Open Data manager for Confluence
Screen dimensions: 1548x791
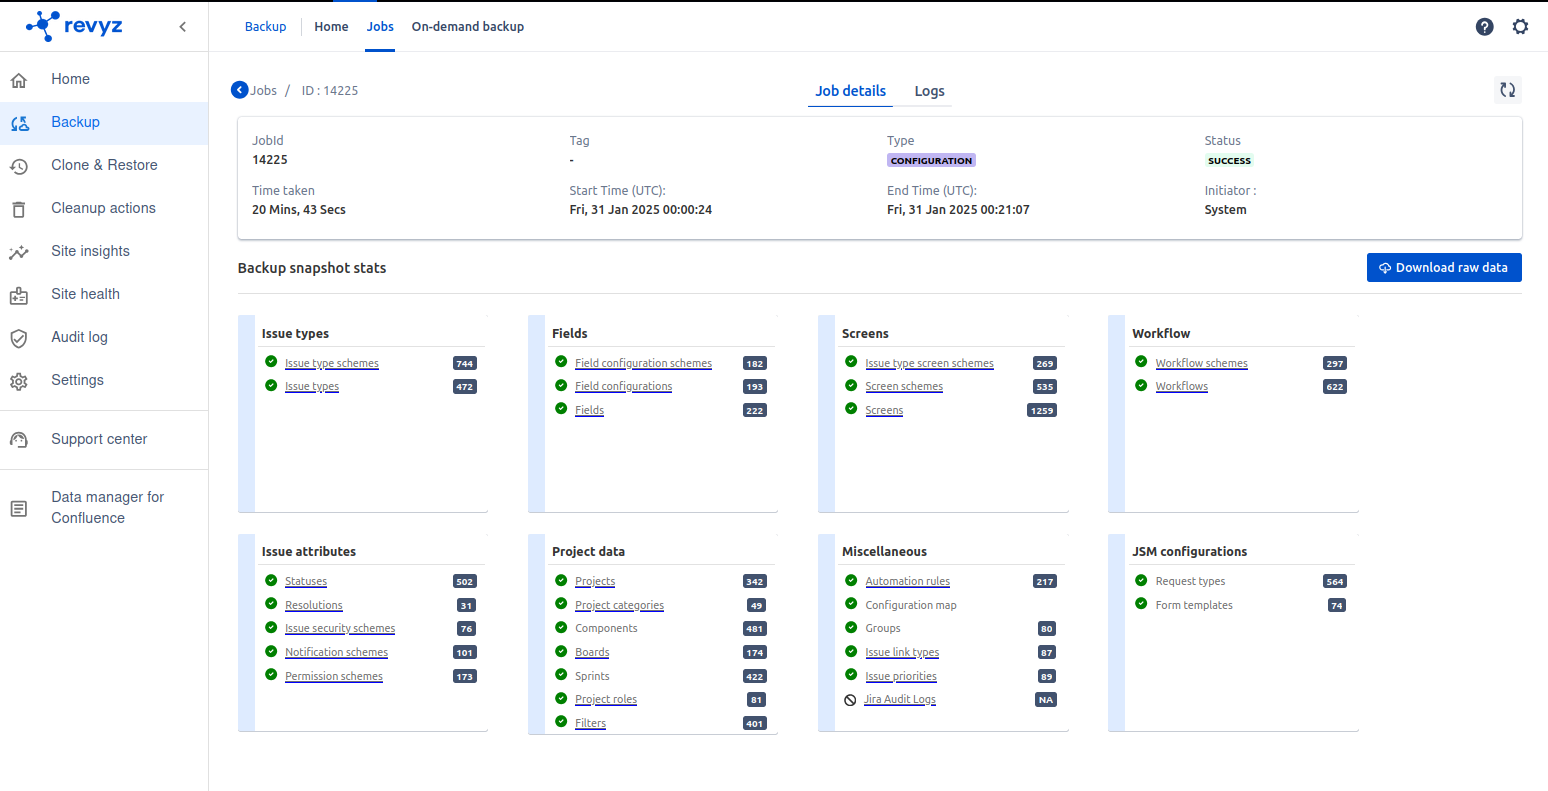107,508
